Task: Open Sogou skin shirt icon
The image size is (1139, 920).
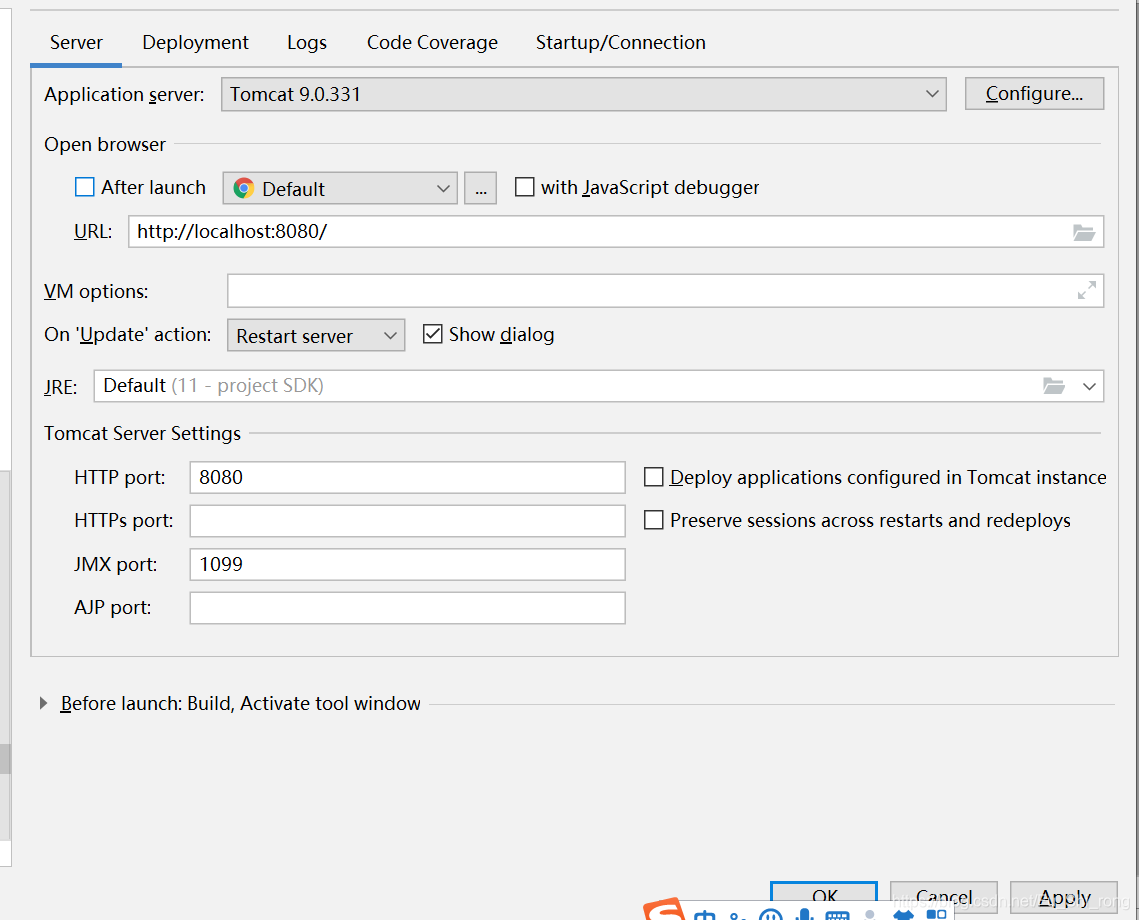Action: point(904,916)
